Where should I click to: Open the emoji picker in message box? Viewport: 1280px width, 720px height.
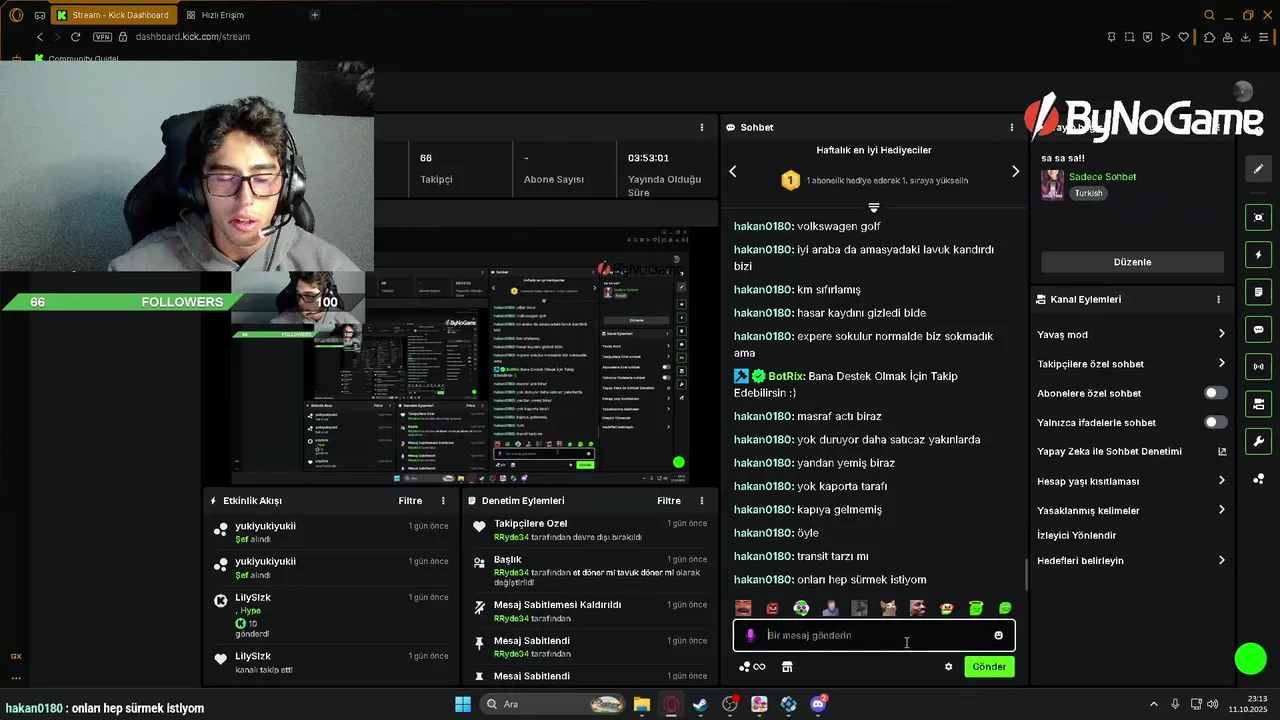(x=998, y=635)
